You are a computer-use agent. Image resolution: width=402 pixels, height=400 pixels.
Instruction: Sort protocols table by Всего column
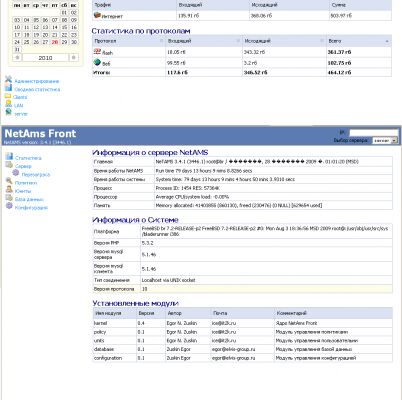click(x=359, y=41)
